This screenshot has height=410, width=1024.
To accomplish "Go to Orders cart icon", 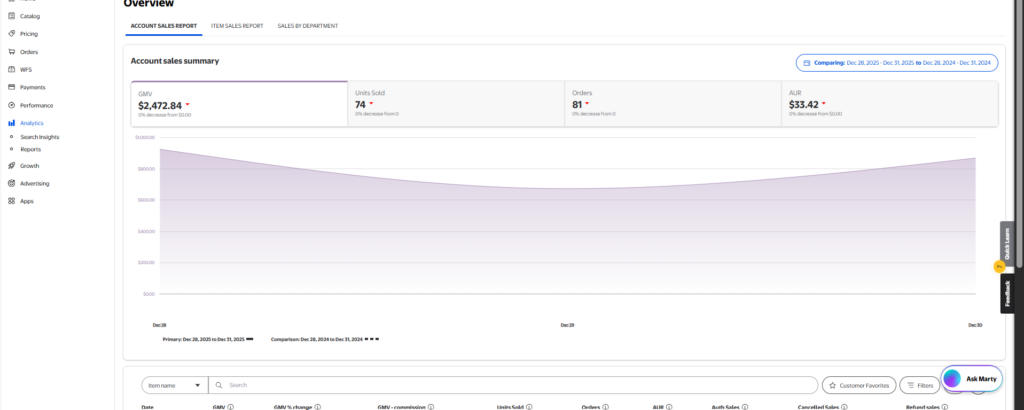I will (12, 52).
